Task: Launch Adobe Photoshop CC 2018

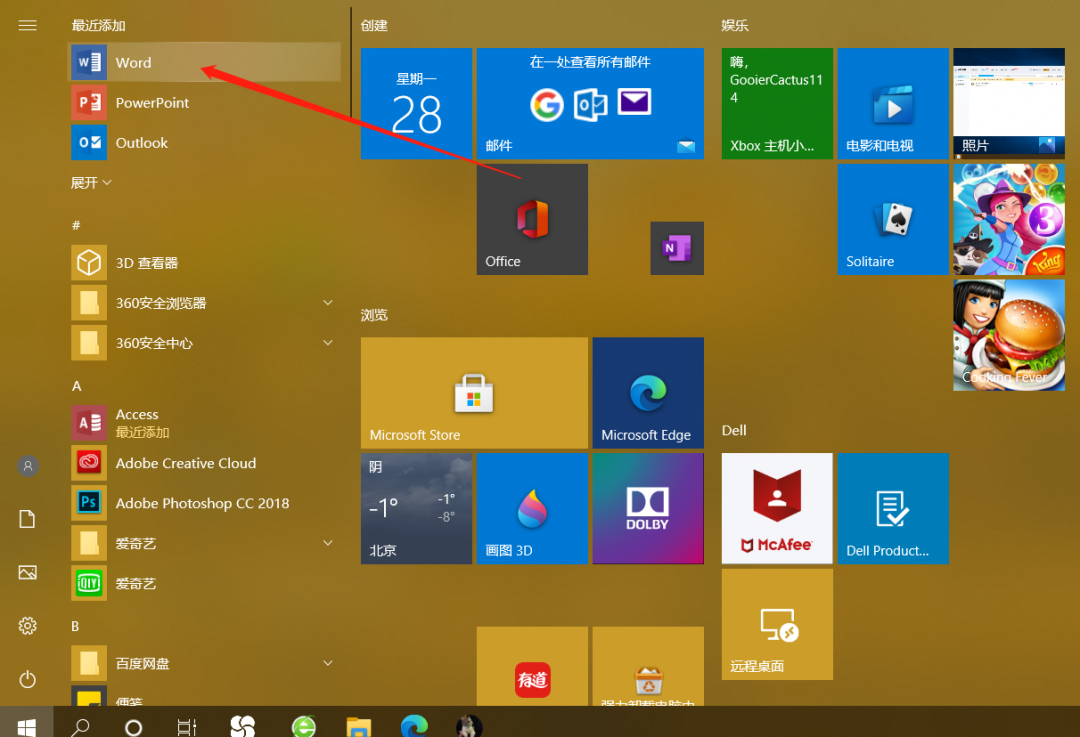Action: (x=205, y=503)
